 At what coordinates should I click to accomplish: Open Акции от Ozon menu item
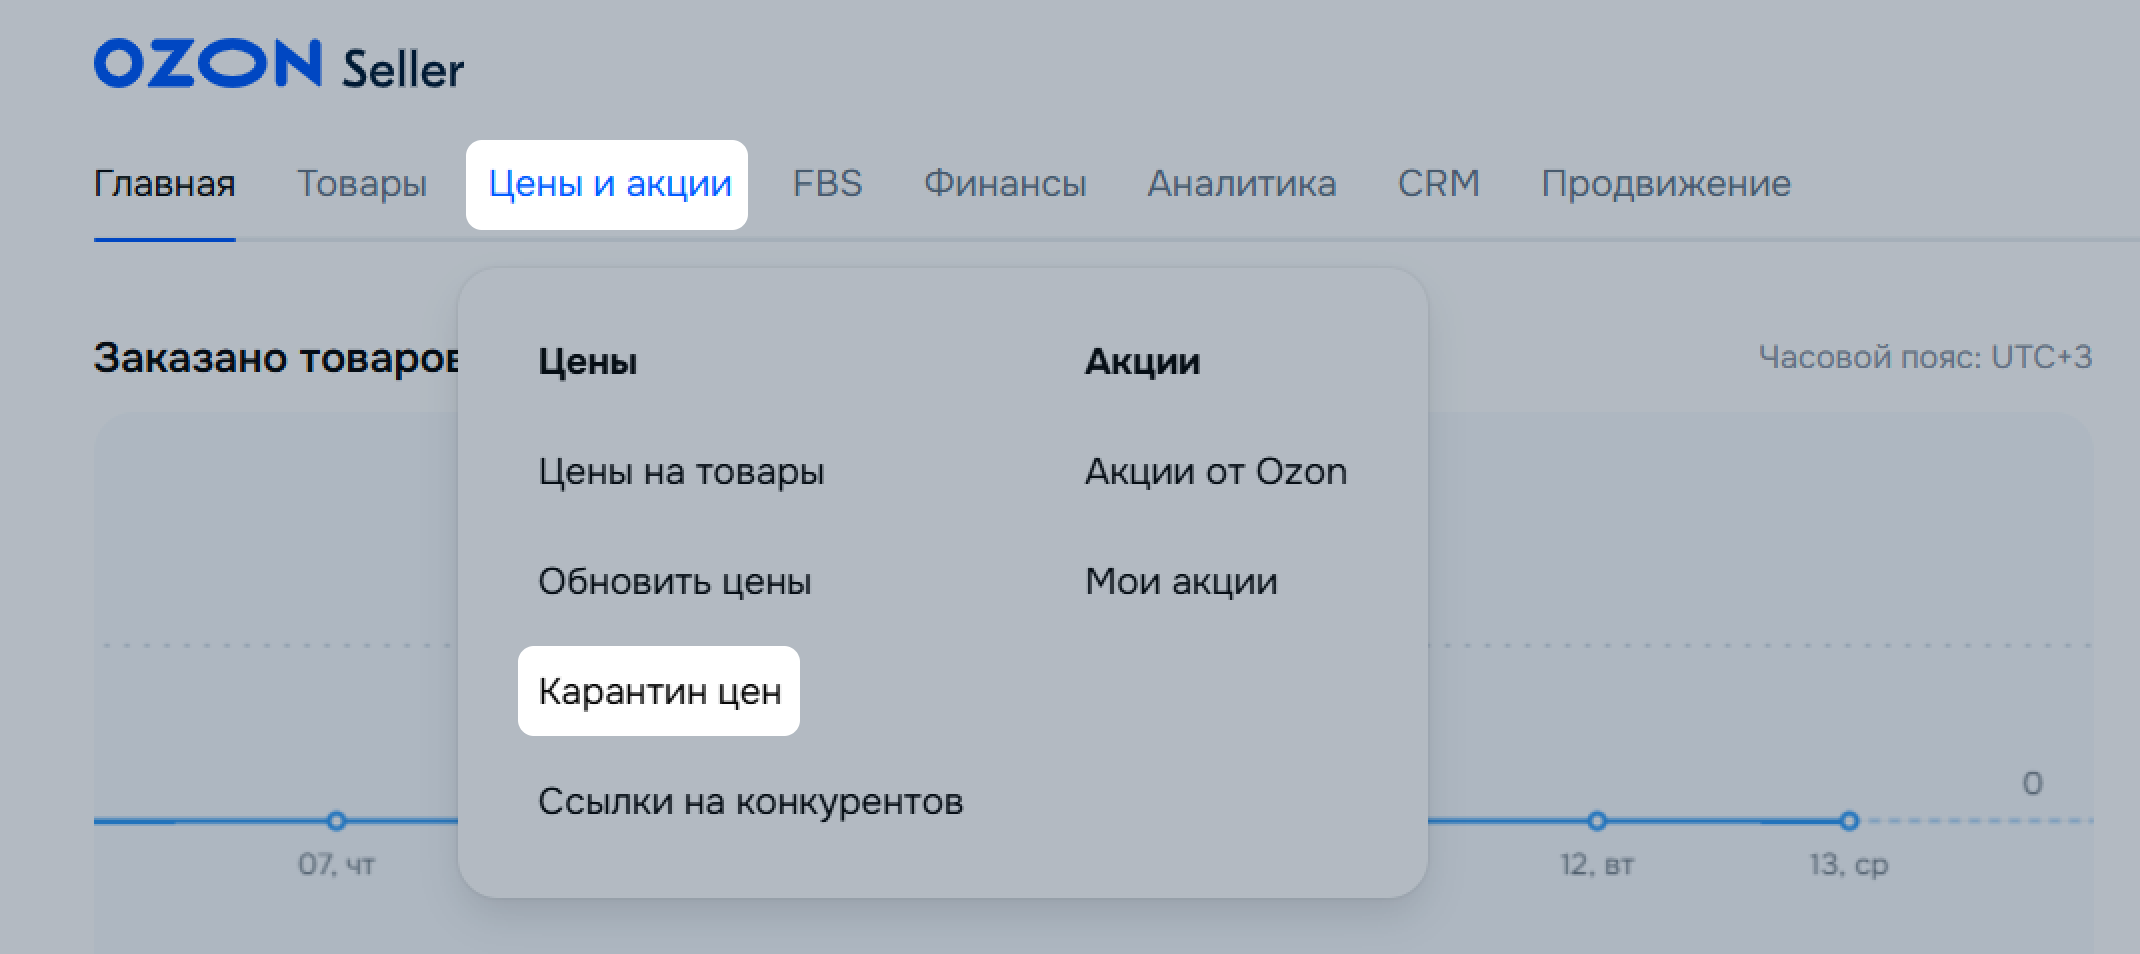(x=1216, y=471)
